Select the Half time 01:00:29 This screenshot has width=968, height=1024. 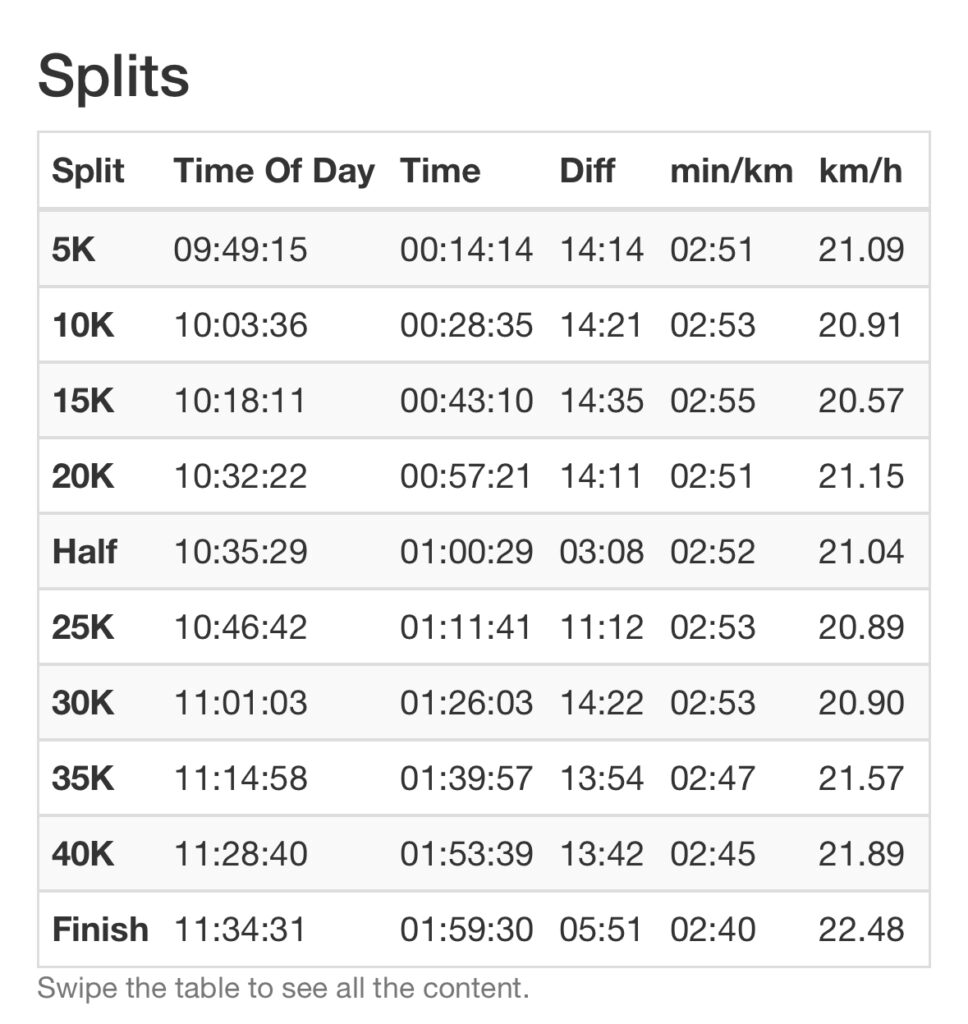click(x=466, y=552)
